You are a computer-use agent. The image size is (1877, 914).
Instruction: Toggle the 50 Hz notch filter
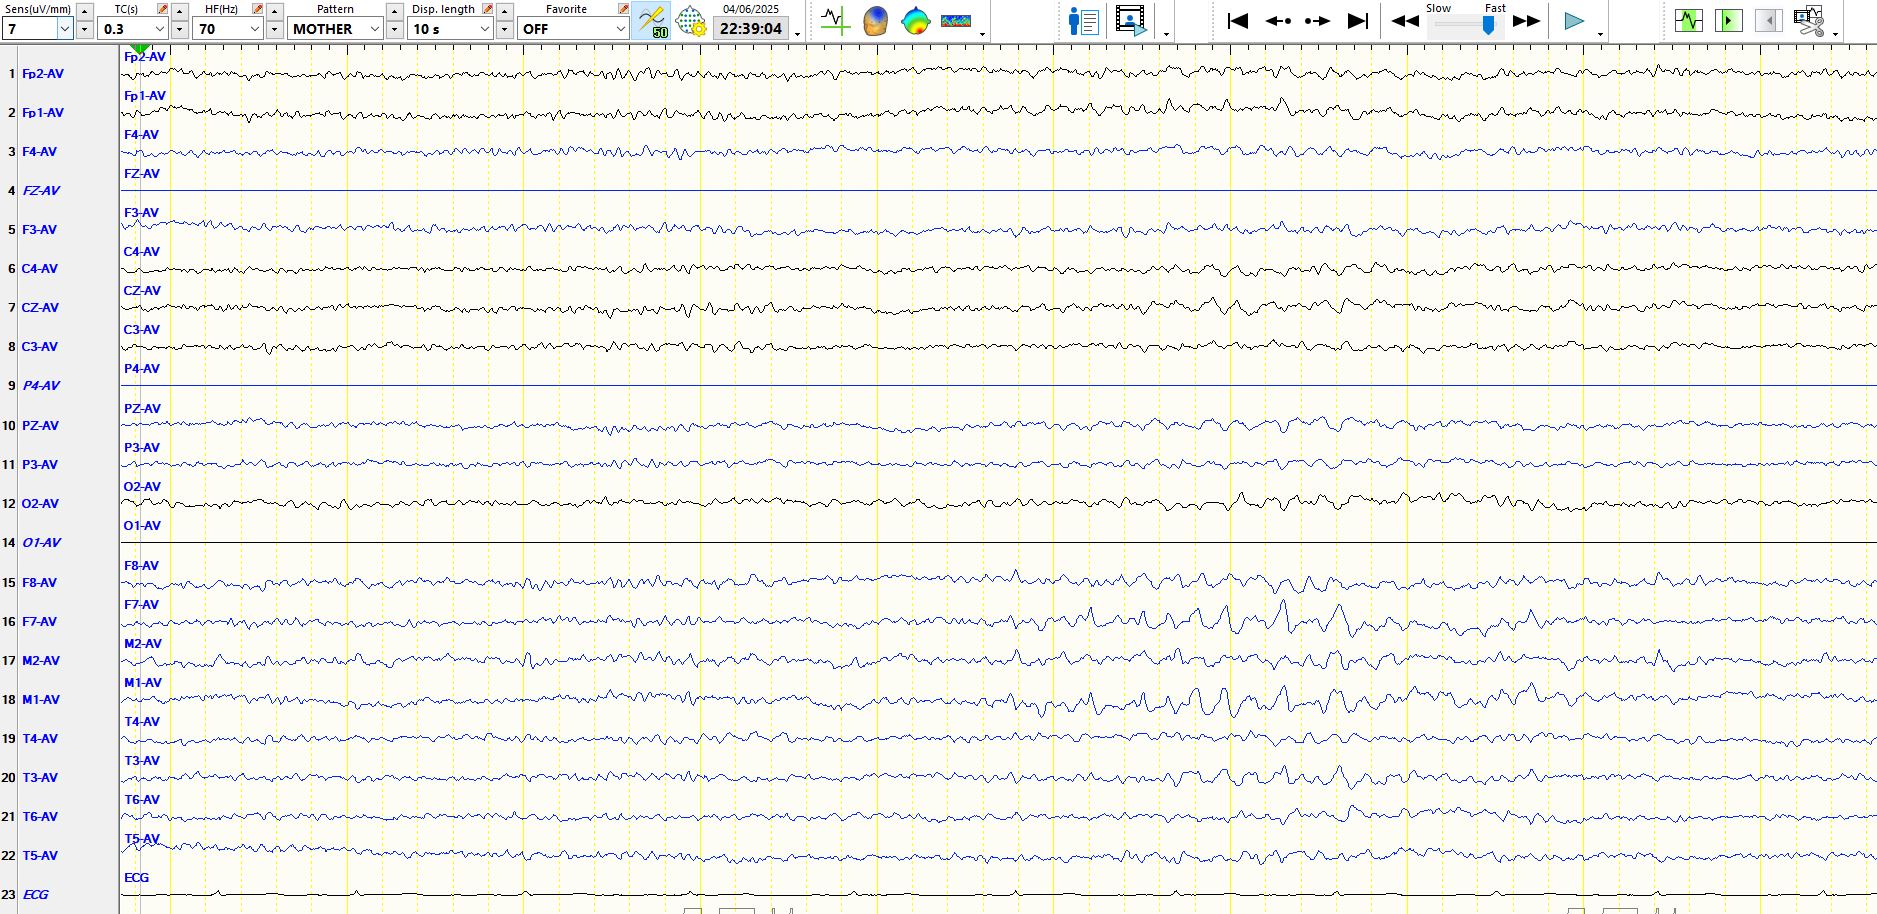point(652,20)
